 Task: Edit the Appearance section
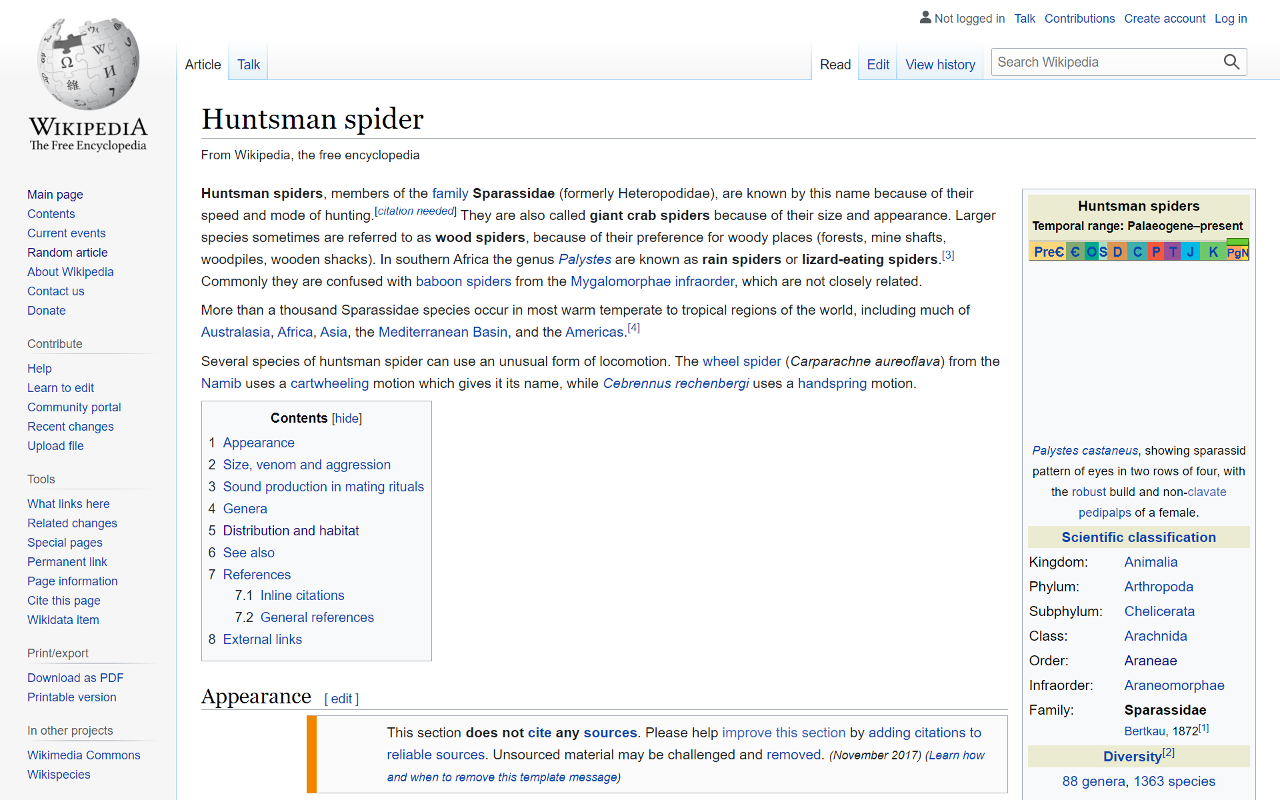[341, 699]
